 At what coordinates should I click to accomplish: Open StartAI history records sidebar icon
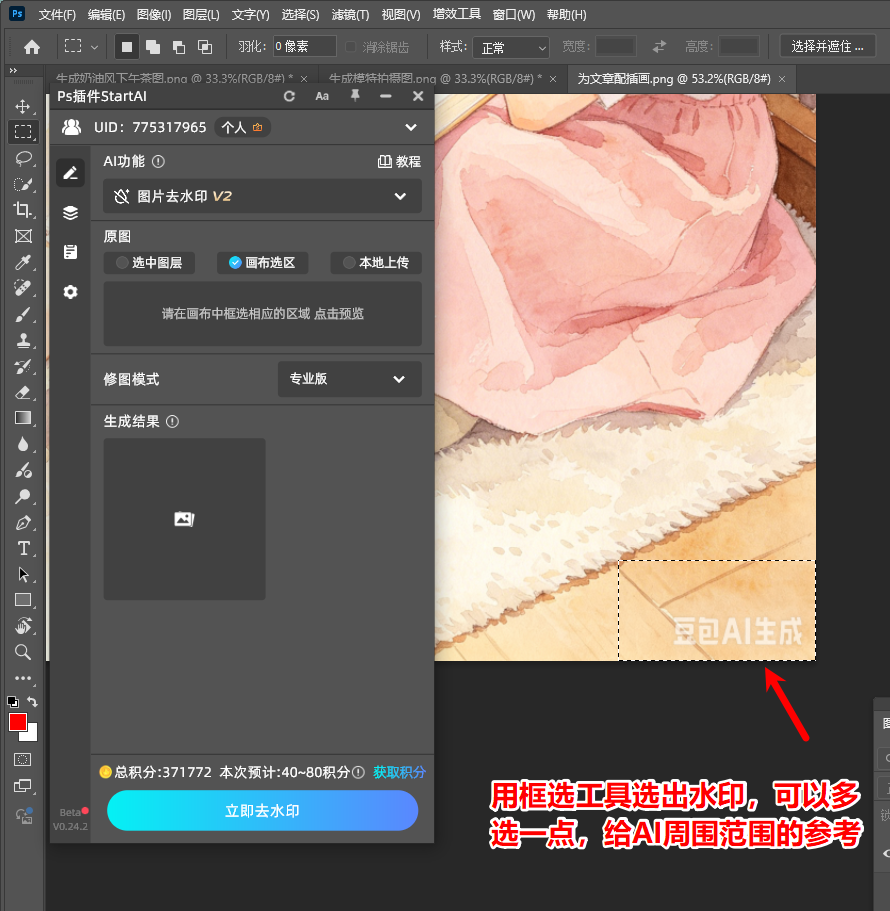pyautogui.click(x=70, y=252)
